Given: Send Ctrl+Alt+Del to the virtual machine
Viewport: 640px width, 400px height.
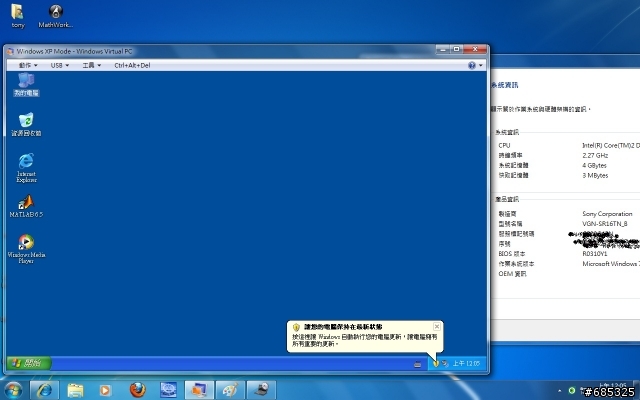Looking at the screenshot, I should tap(132, 65).
